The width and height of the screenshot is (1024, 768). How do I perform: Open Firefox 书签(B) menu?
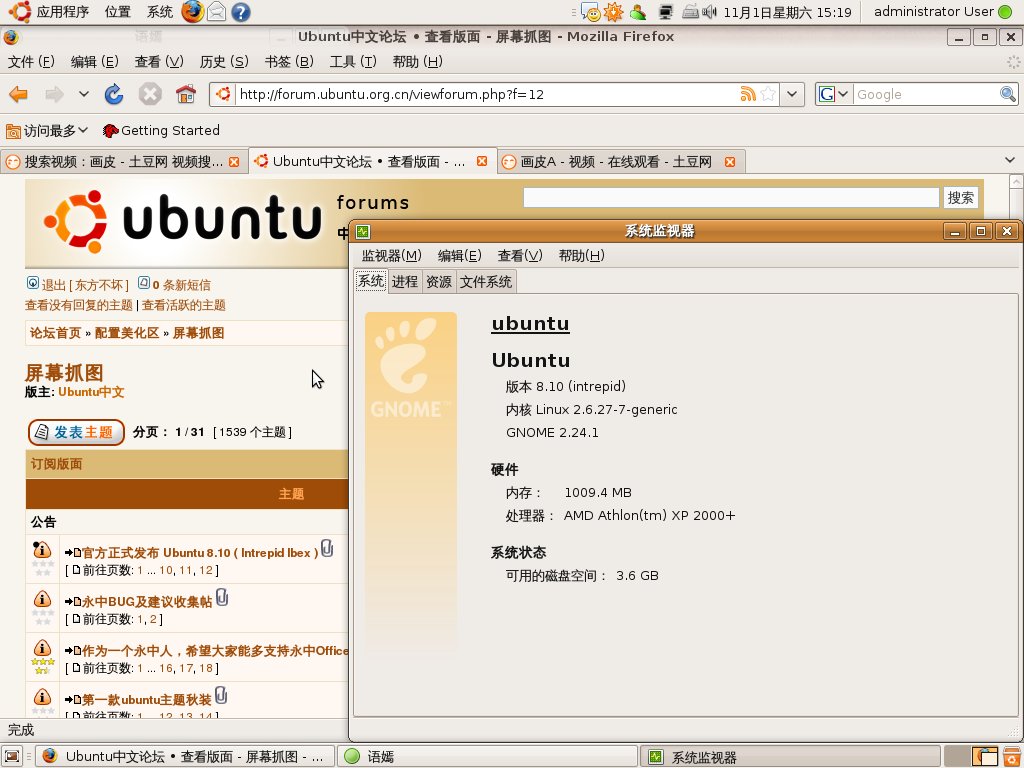tap(289, 62)
